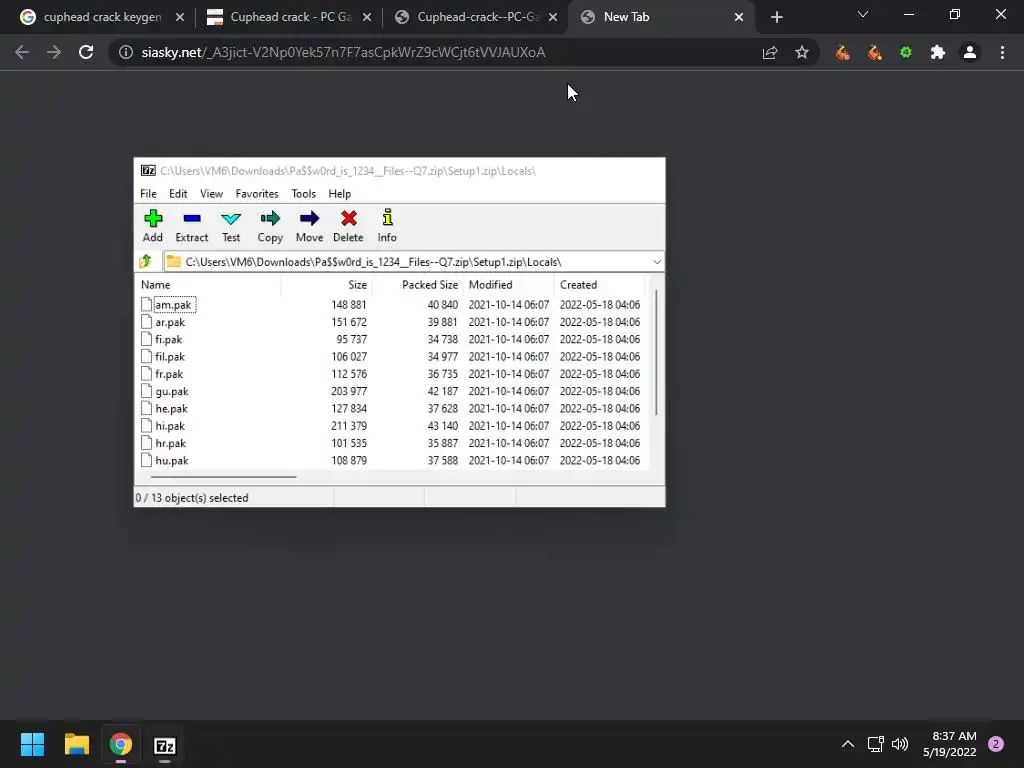Click the vertical scrollbar in file list
This screenshot has width=1024, height=768.
[656, 353]
